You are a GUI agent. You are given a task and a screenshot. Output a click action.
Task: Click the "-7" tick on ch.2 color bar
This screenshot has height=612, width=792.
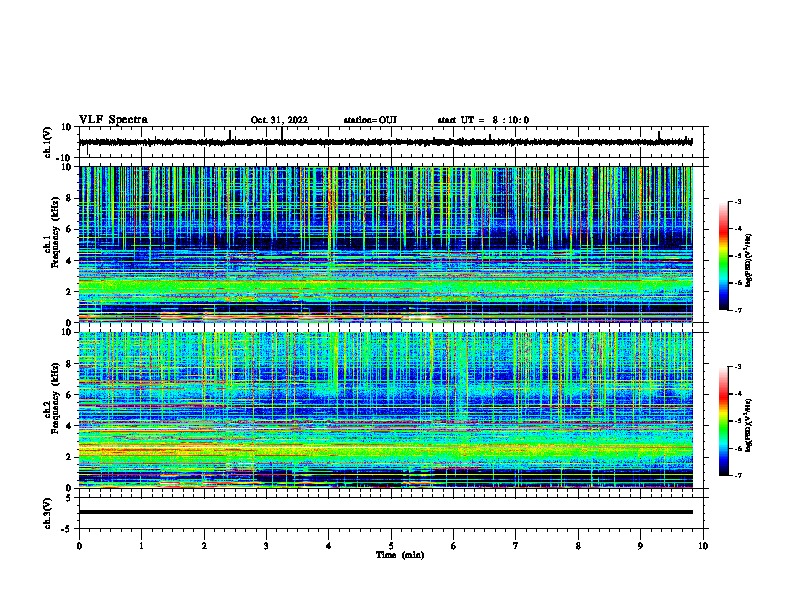point(738,476)
